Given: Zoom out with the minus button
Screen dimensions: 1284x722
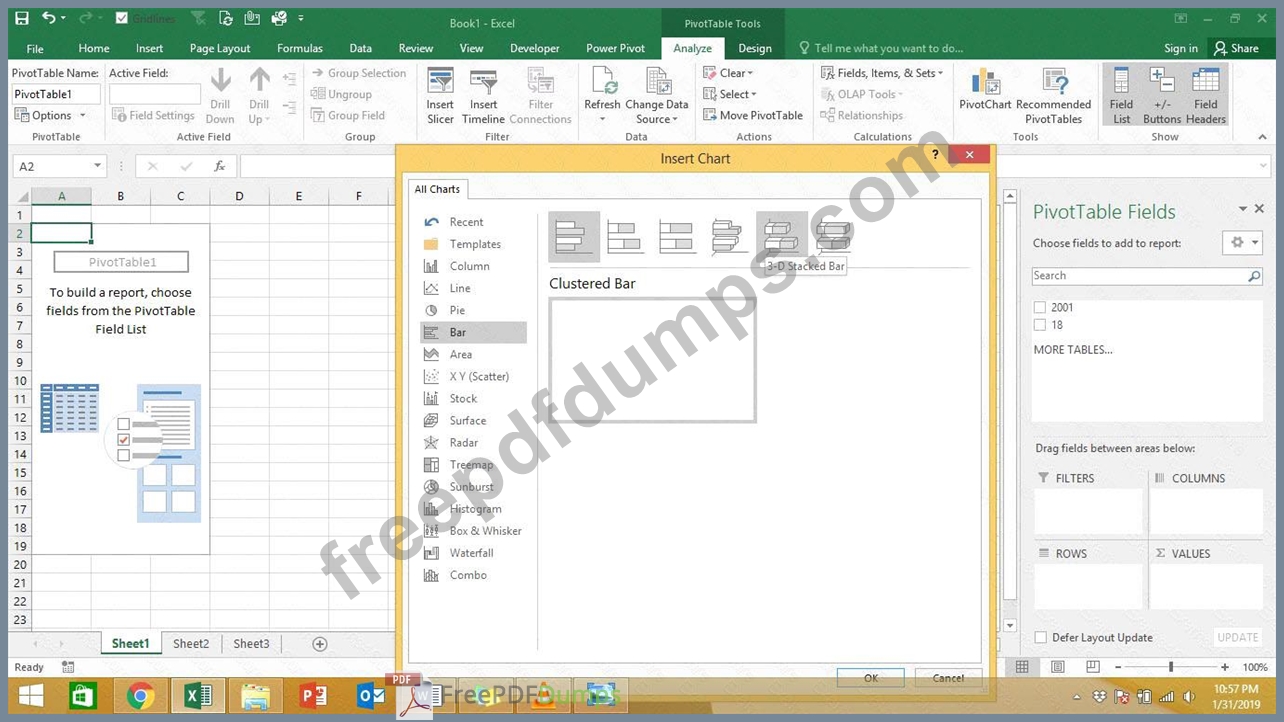Looking at the screenshot, I should [x=1118, y=667].
